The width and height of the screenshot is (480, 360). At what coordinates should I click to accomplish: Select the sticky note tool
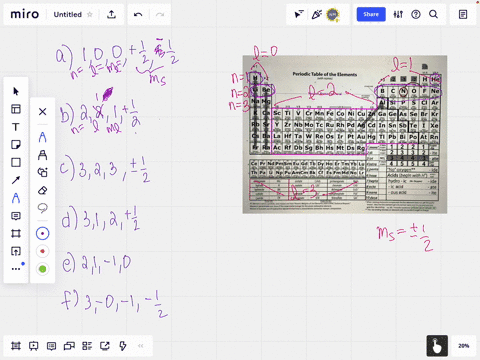[16, 145]
